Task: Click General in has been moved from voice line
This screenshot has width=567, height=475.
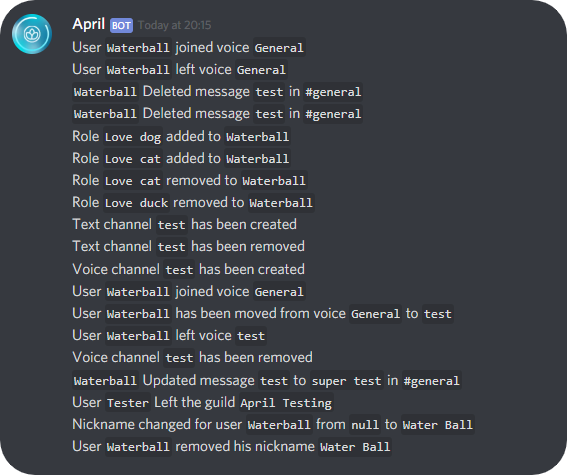Action: pyautogui.click(x=375, y=314)
